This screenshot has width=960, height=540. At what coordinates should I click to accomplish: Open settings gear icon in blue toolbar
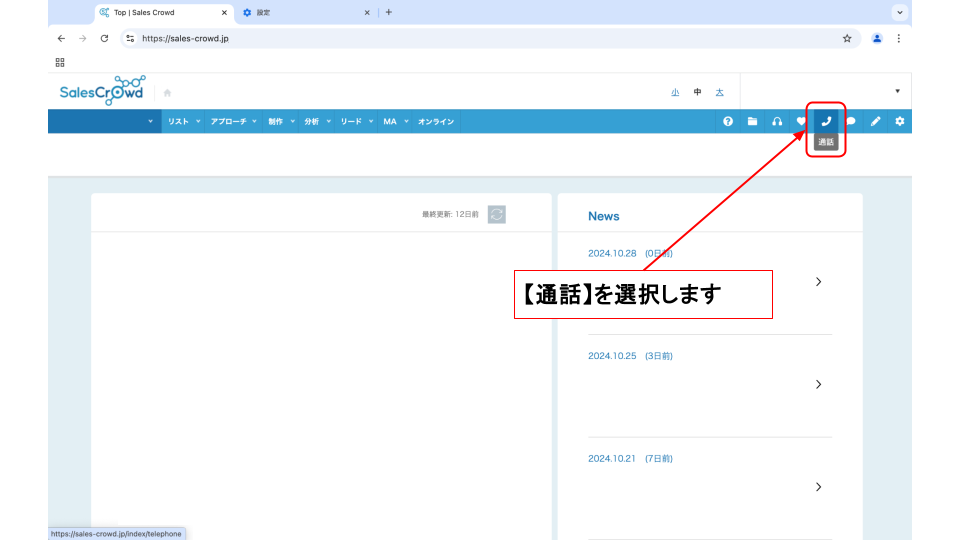pos(899,121)
